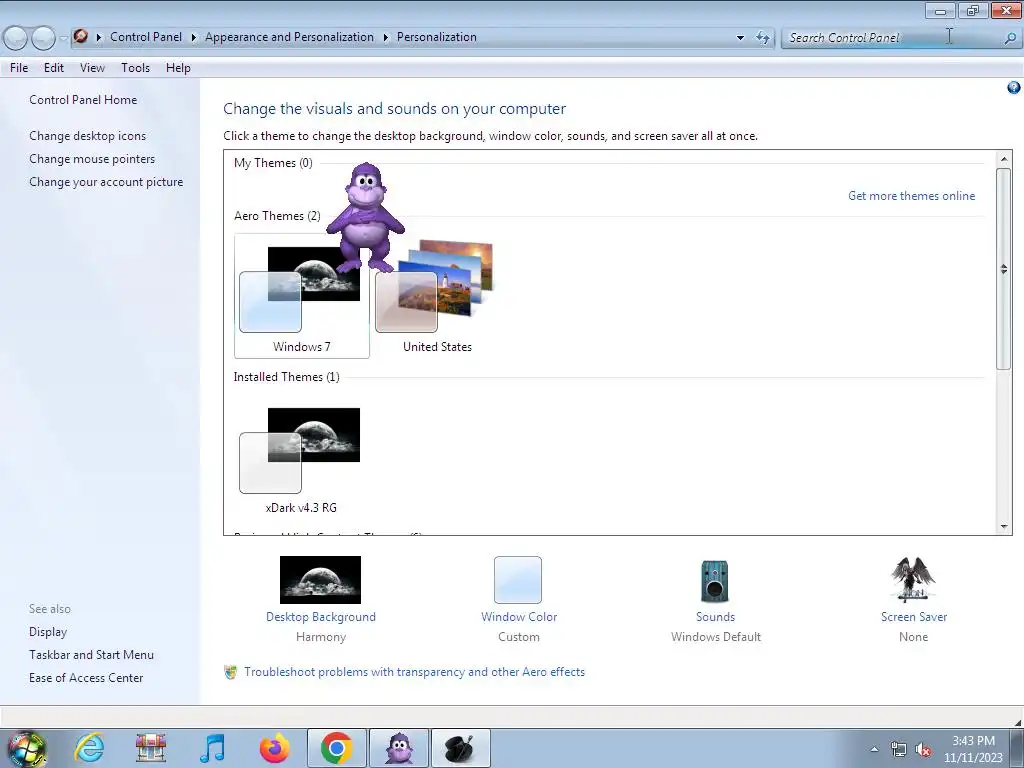Open the blue Help question mark icon

coord(1014,88)
